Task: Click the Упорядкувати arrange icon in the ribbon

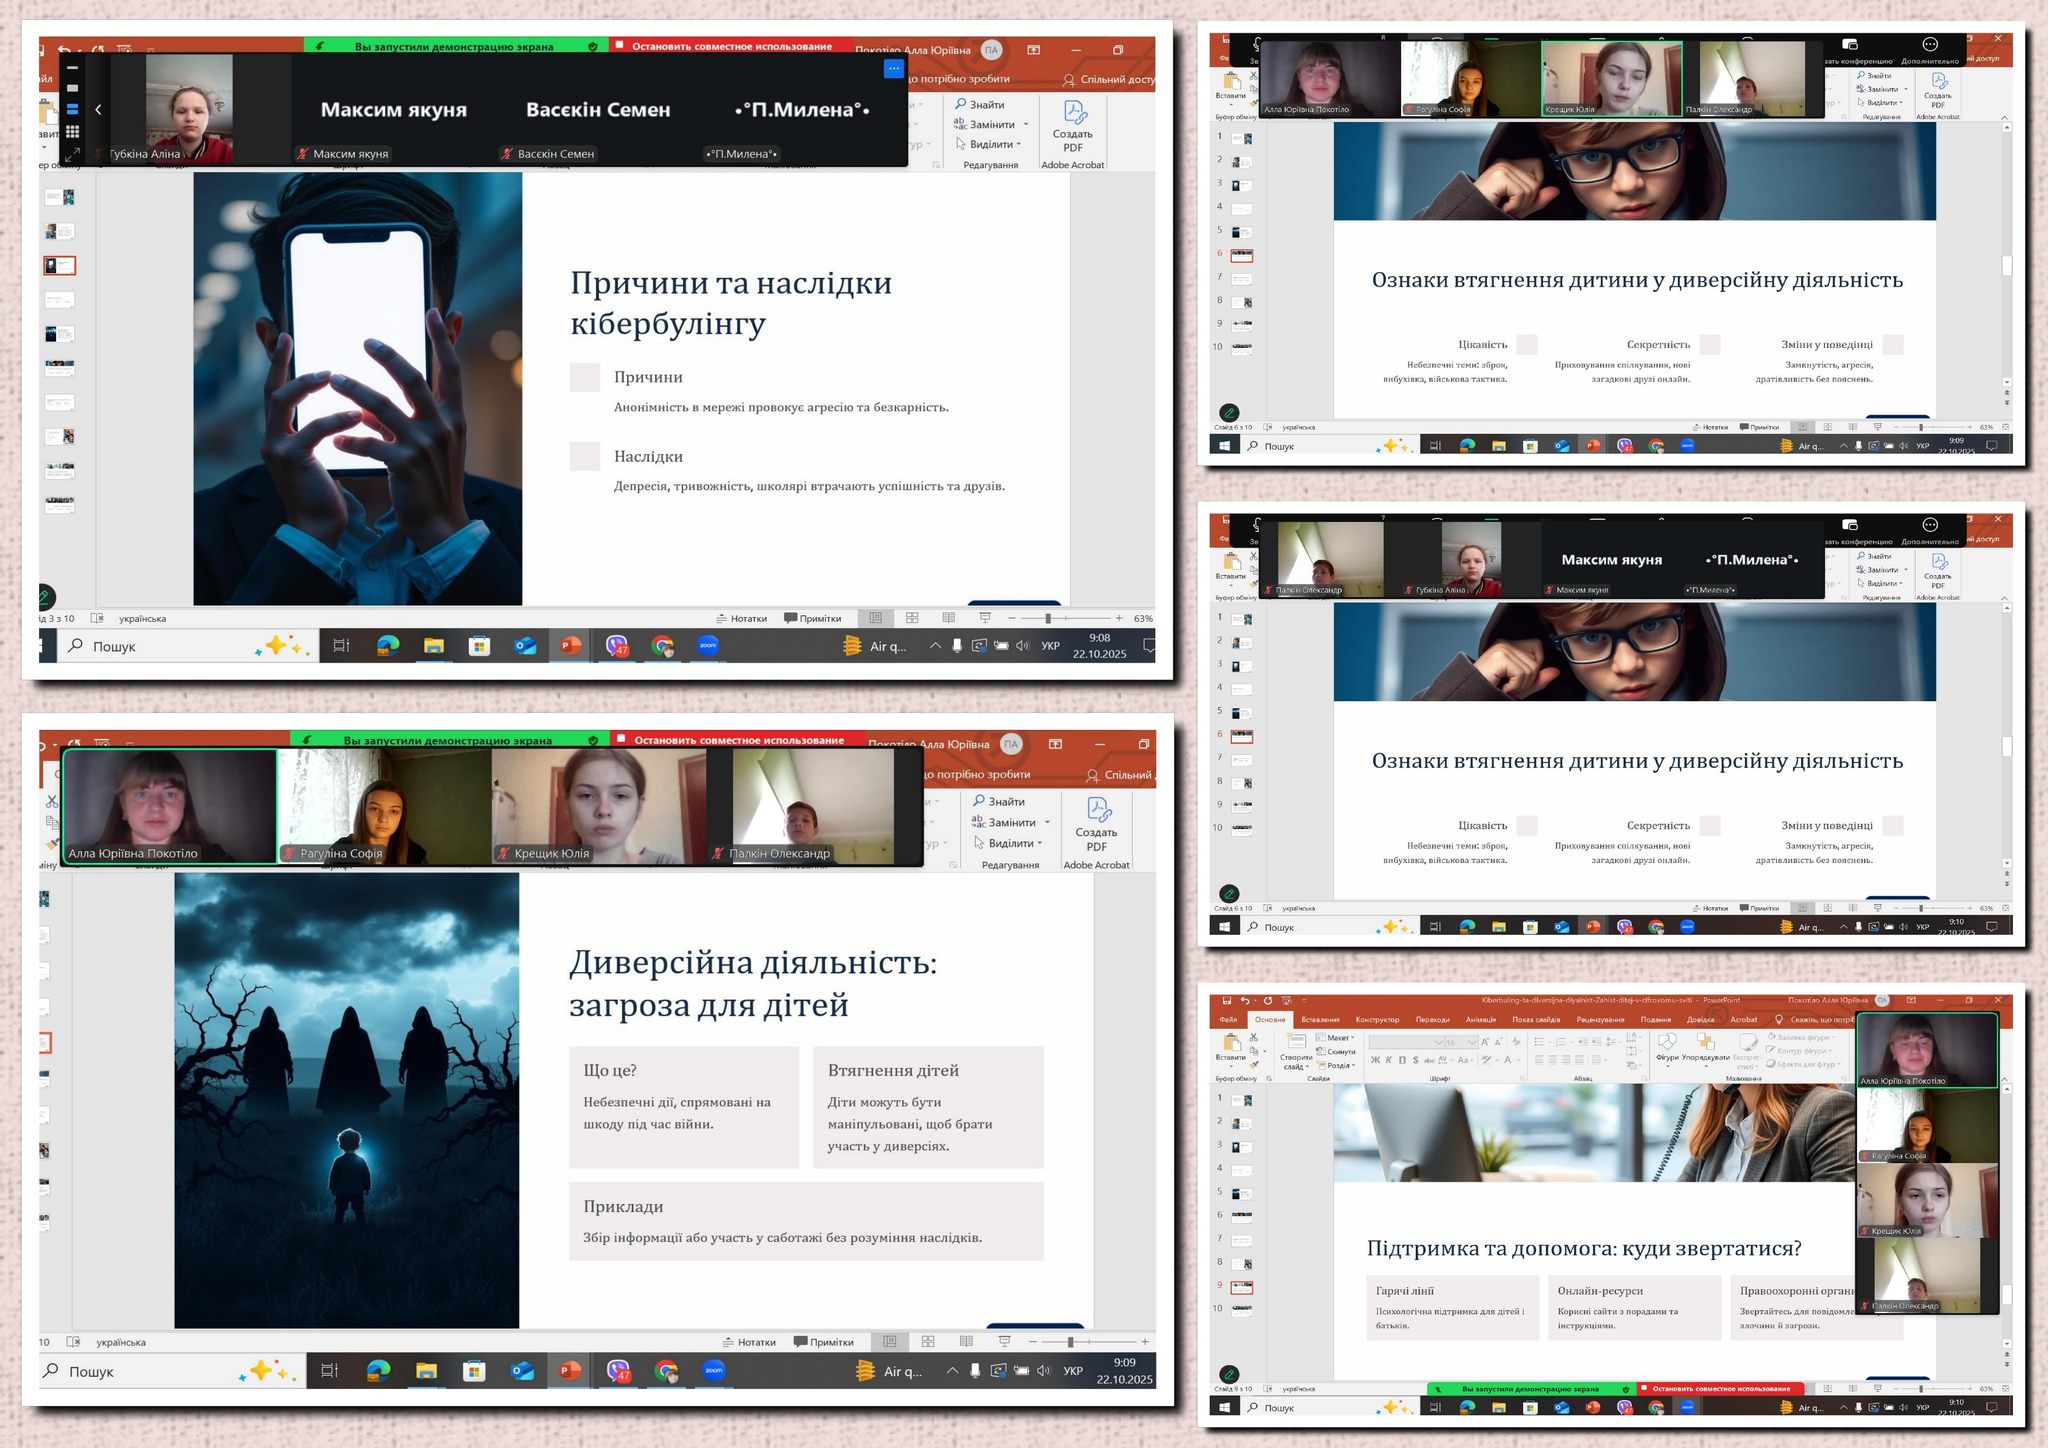Action: coord(1706,1043)
